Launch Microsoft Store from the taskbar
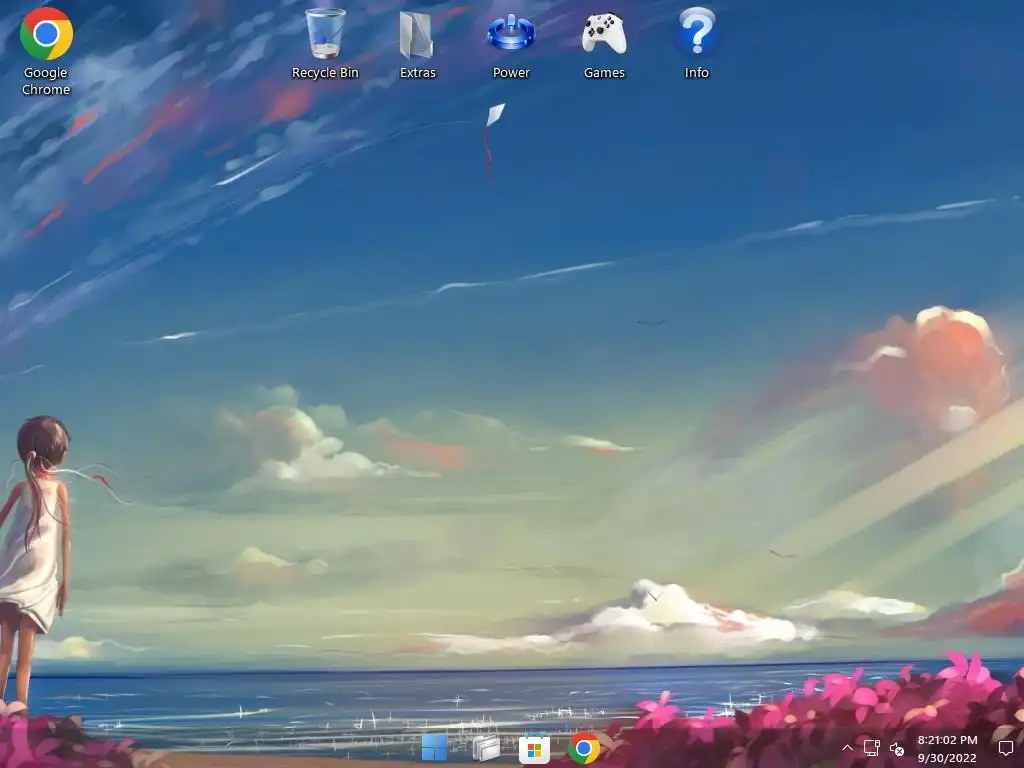Image resolution: width=1024 pixels, height=768 pixels. (534, 748)
